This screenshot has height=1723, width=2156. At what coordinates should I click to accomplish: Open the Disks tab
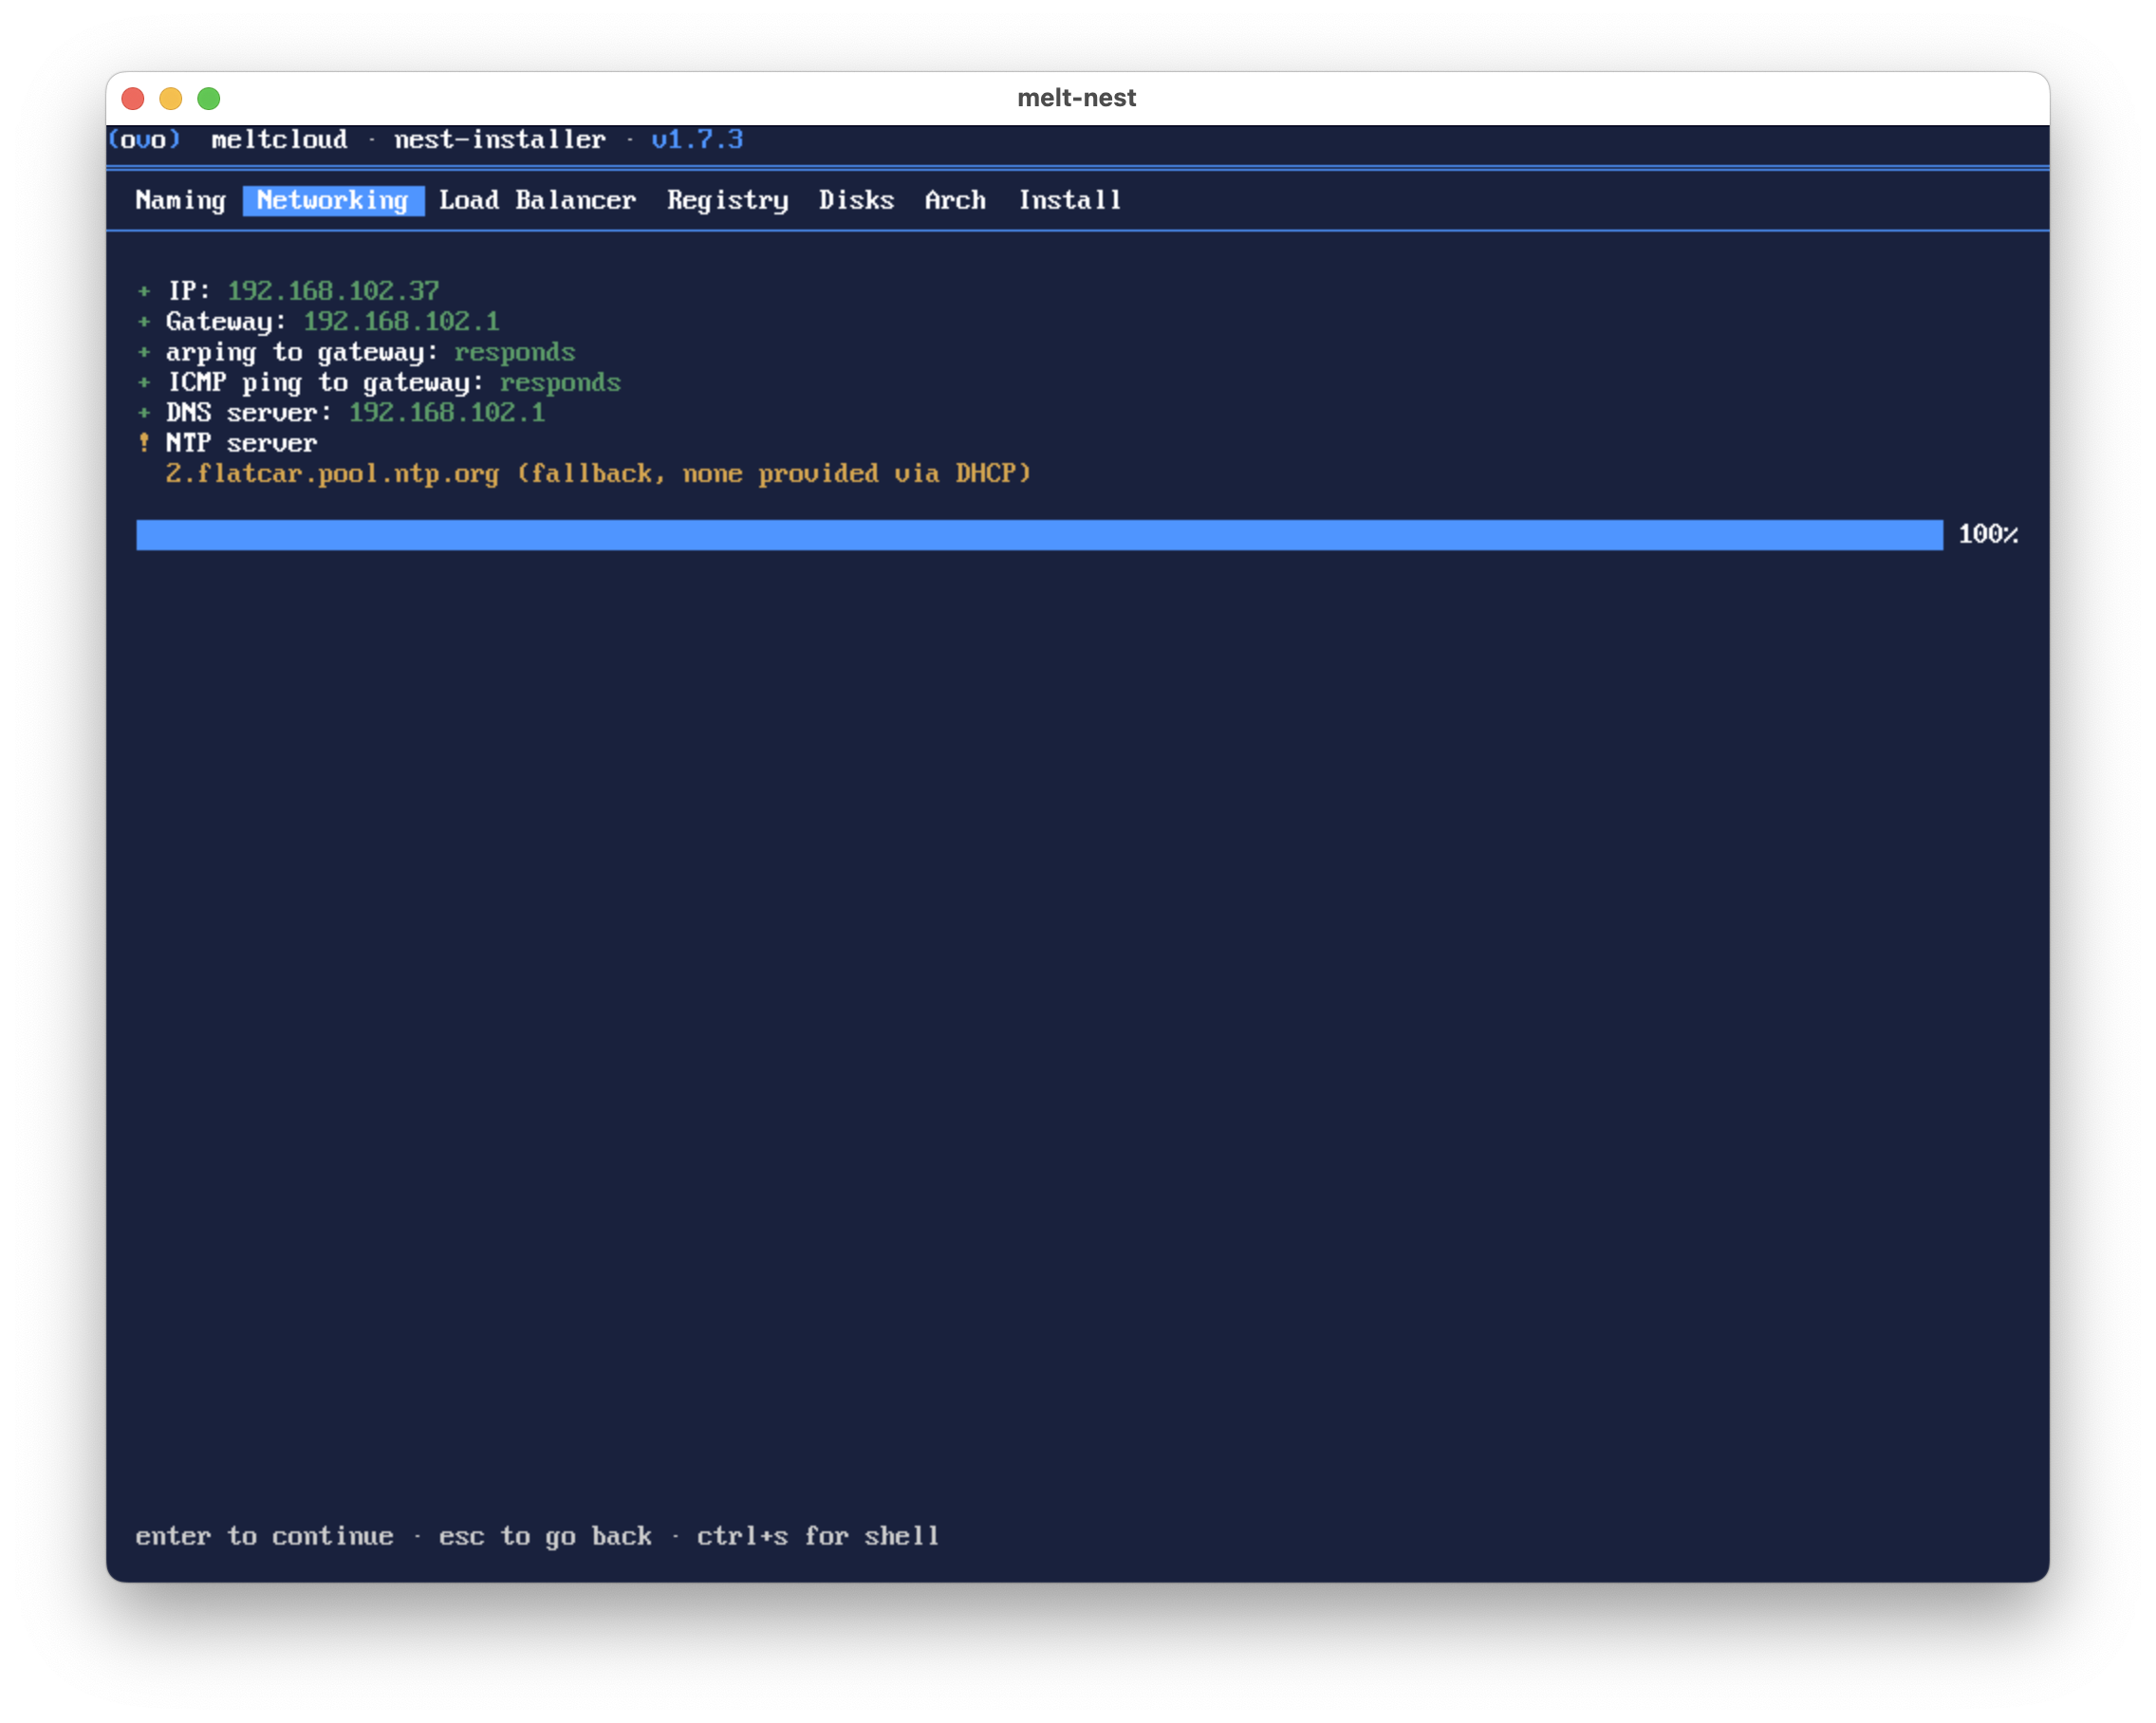point(856,200)
